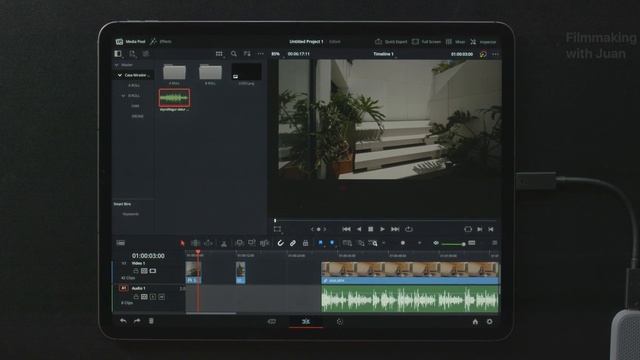
Task: Go to first frame
Action: [346, 229]
